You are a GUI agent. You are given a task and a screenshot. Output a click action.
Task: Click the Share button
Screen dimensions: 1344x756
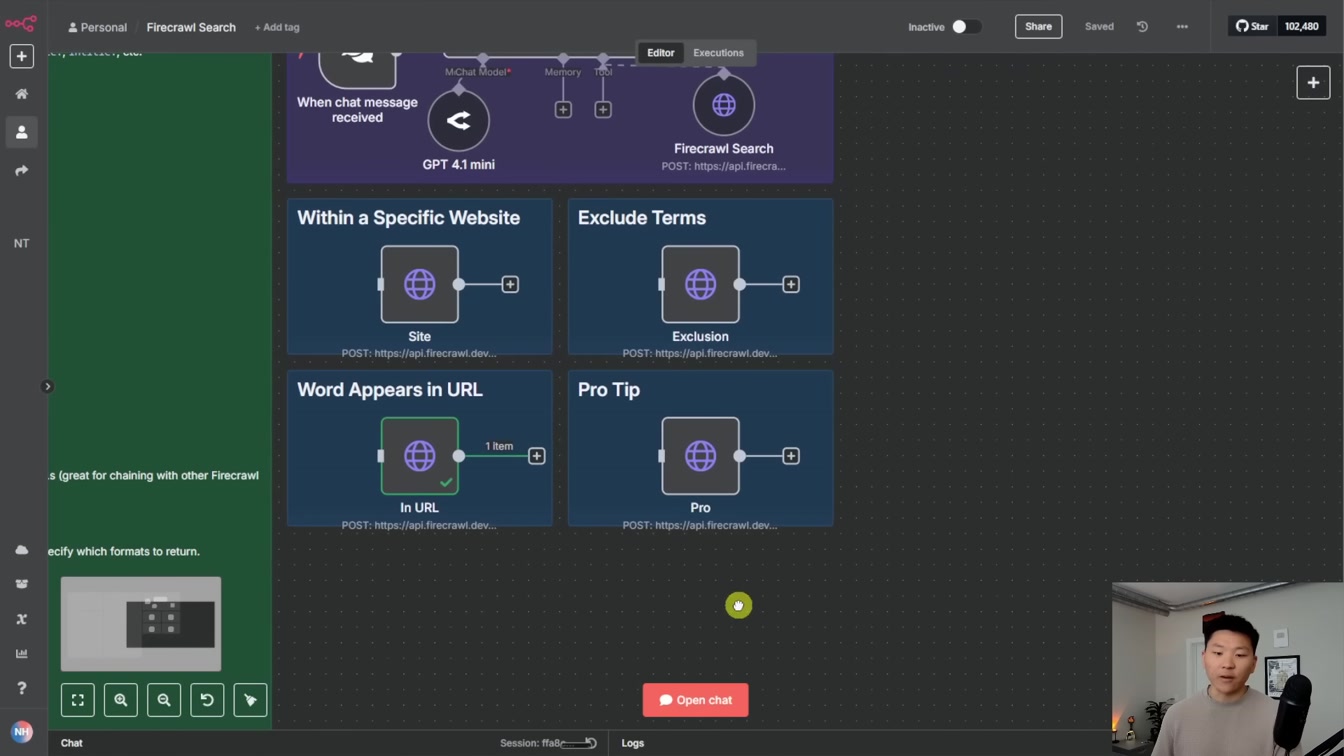click(1038, 27)
